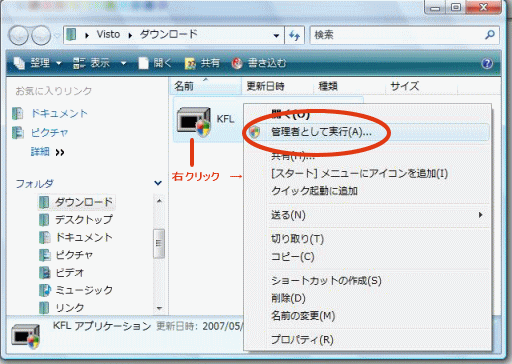Choose ショートカットの作成(S) in context menu
This screenshot has height=364, width=512.
point(367,281)
